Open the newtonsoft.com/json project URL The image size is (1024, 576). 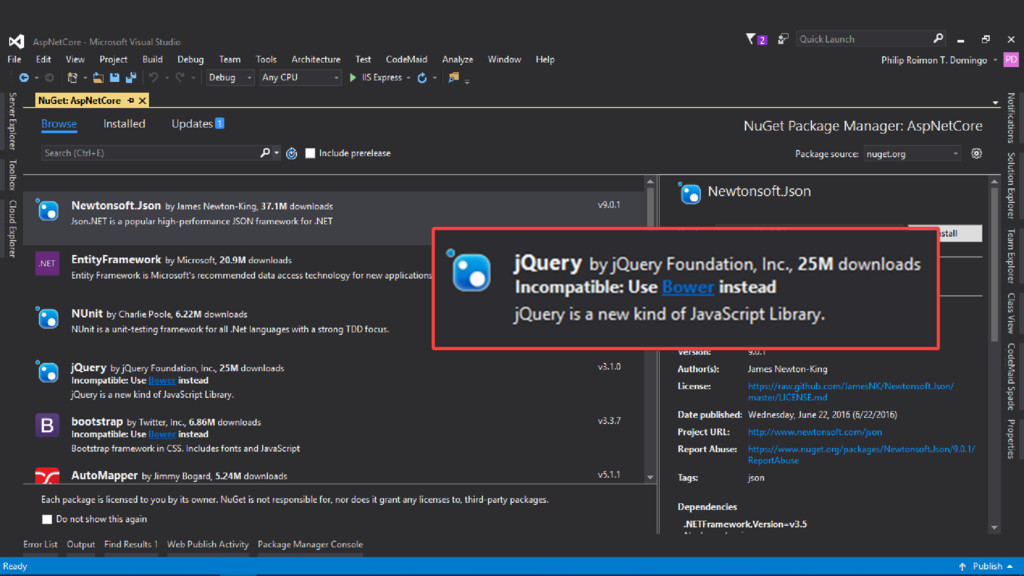tap(814, 432)
